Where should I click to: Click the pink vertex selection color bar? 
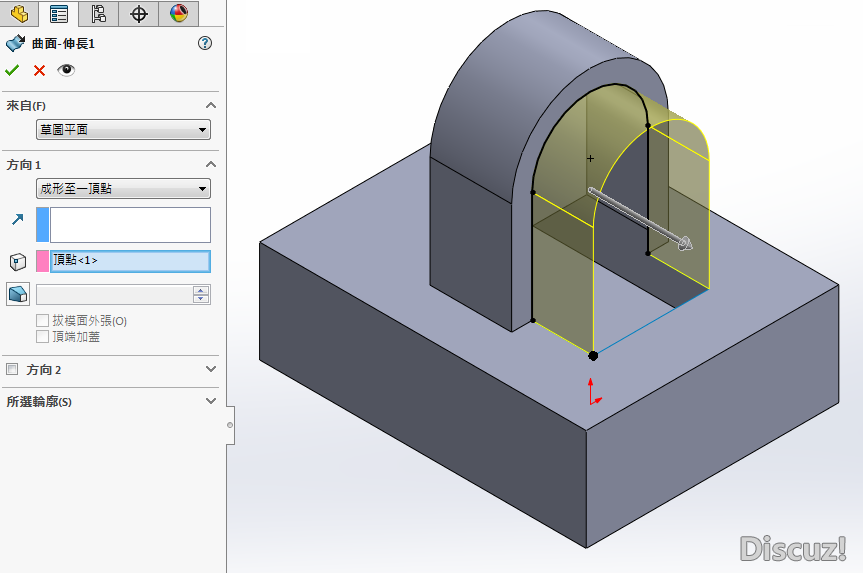(x=42, y=261)
